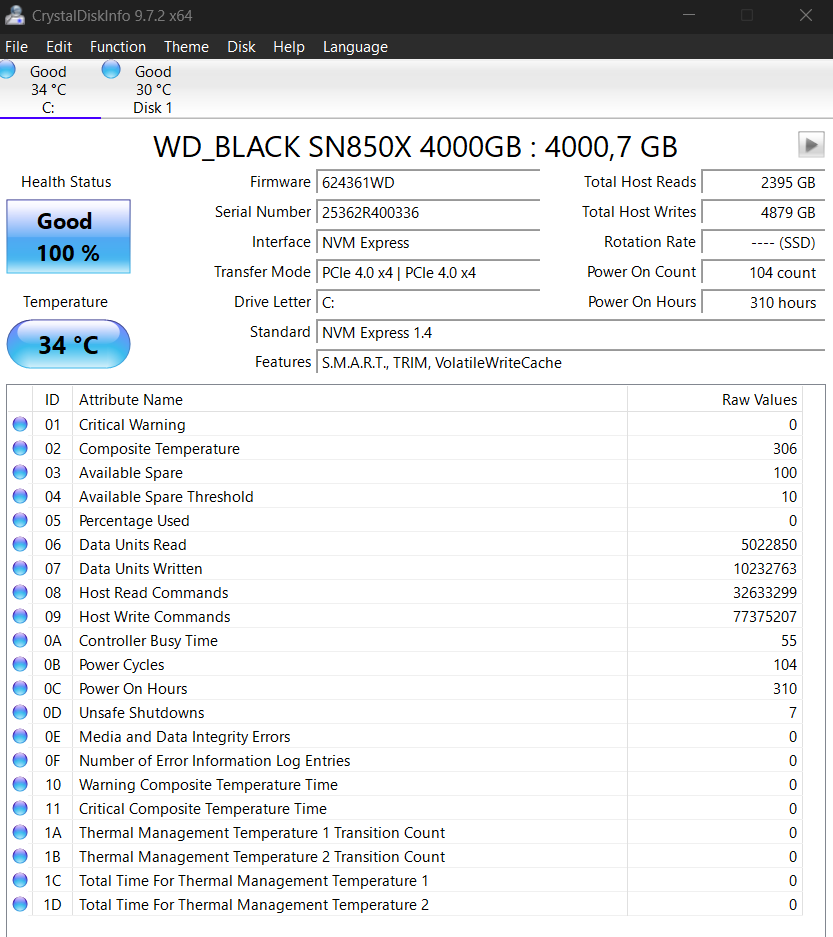Click status orb for Host Write Commands
The height and width of the screenshot is (937, 833).
[x=20, y=616]
